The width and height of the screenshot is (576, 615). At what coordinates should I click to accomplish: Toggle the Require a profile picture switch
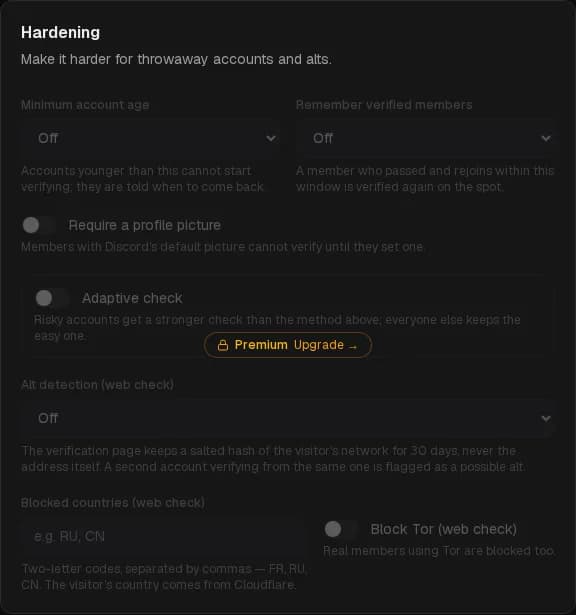(x=39, y=225)
